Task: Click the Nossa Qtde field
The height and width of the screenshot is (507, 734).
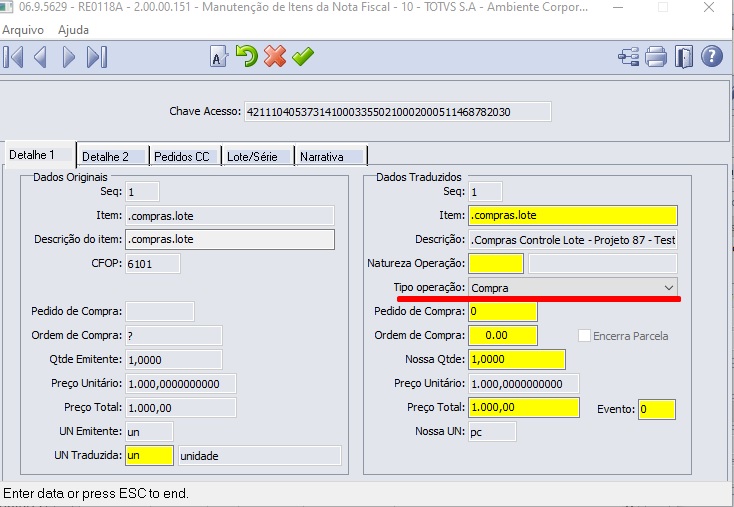Action: click(x=517, y=359)
